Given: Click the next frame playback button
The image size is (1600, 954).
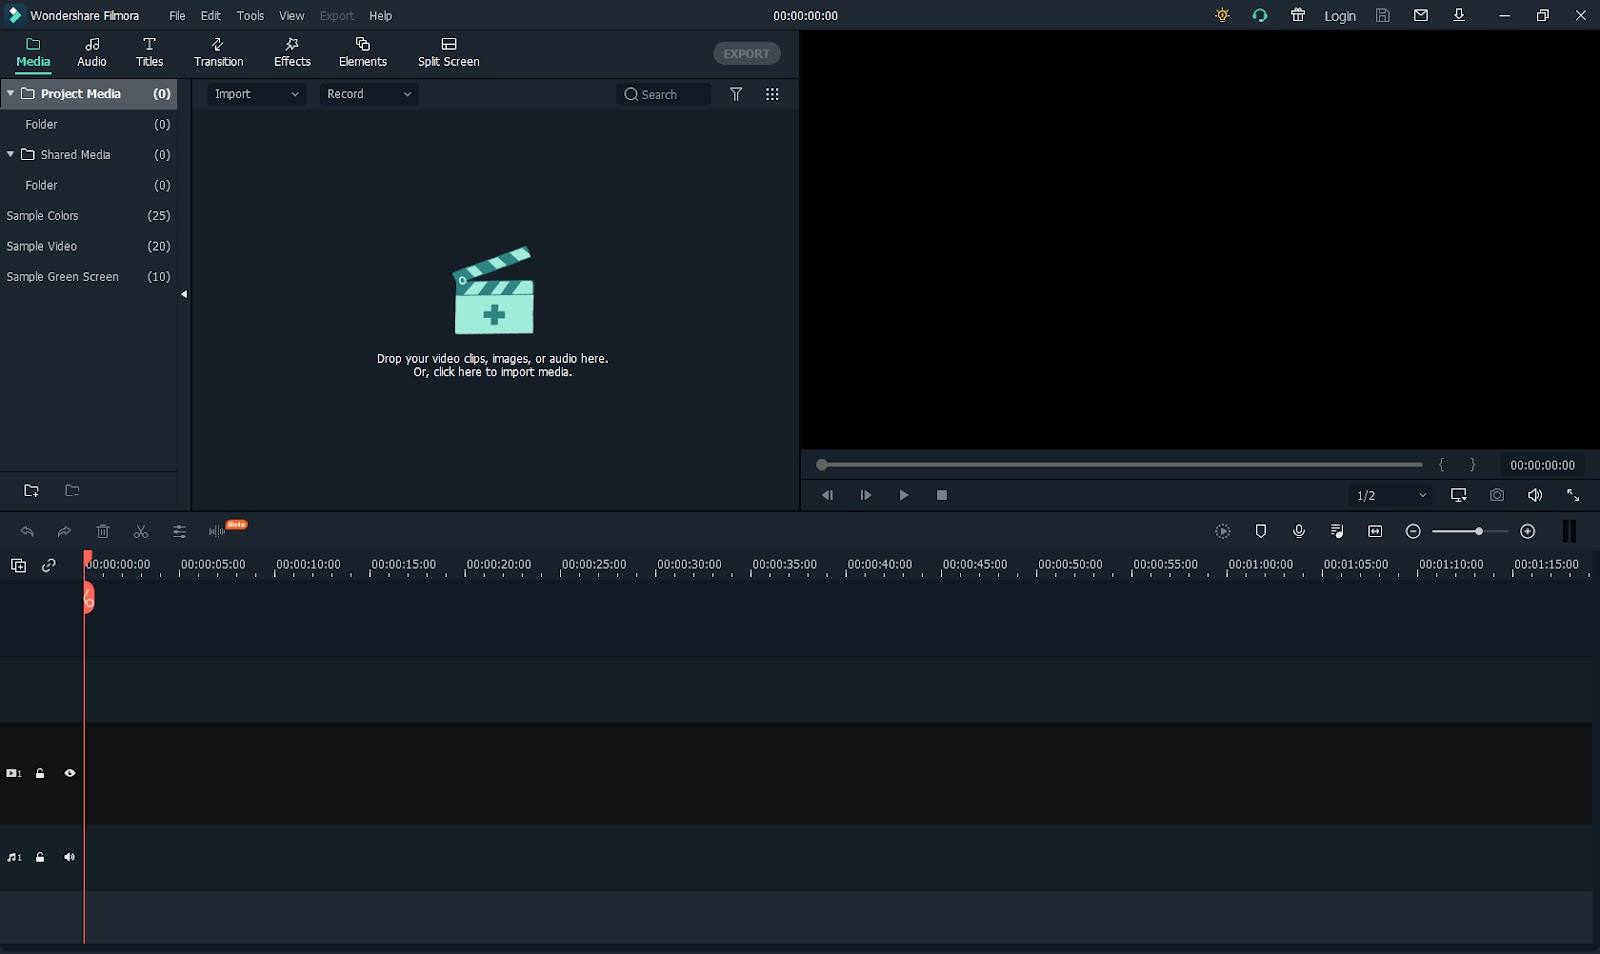Looking at the screenshot, I should click(865, 495).
